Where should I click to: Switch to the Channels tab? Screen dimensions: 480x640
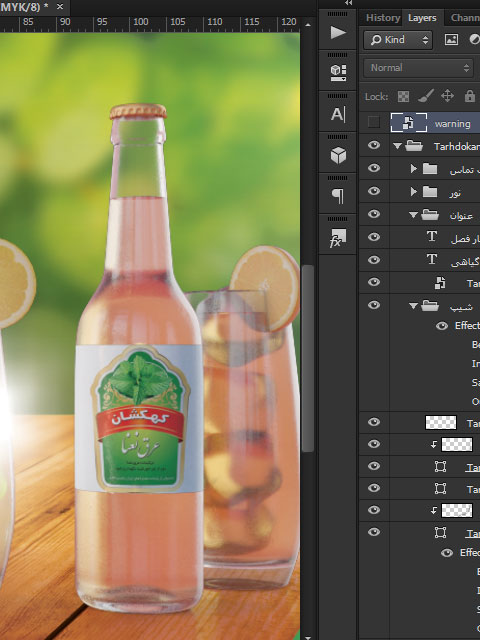(x=465, y=18)
